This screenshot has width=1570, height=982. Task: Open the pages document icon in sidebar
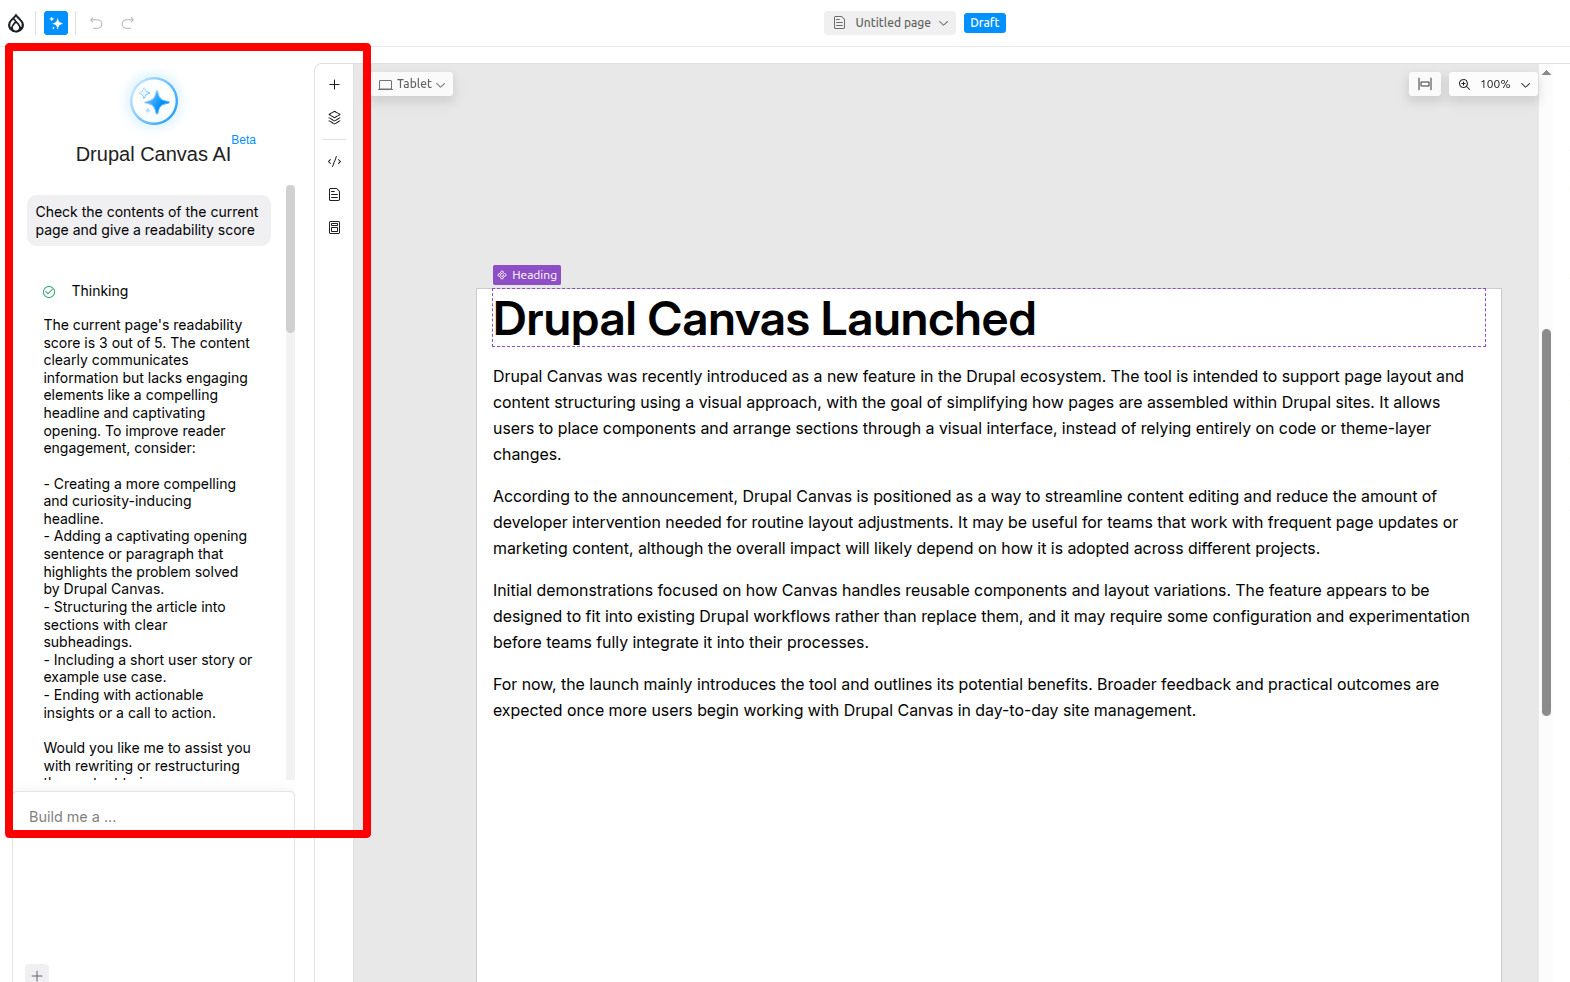pyautogui.click(x=334, y=195)
